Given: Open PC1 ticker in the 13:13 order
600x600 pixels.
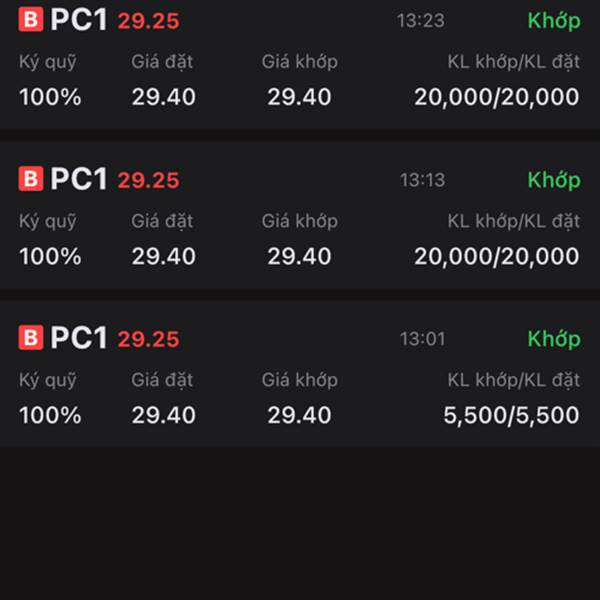Looking at the screenshot, I should (x=78, y=179).
